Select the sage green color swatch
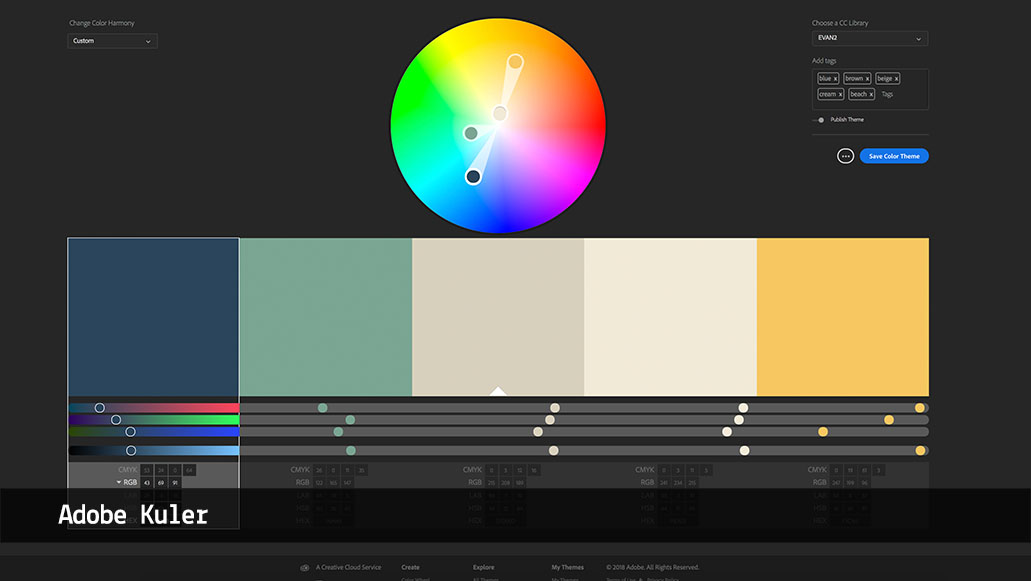This screenshot has height=581, width=1031. tap(326, 317)
